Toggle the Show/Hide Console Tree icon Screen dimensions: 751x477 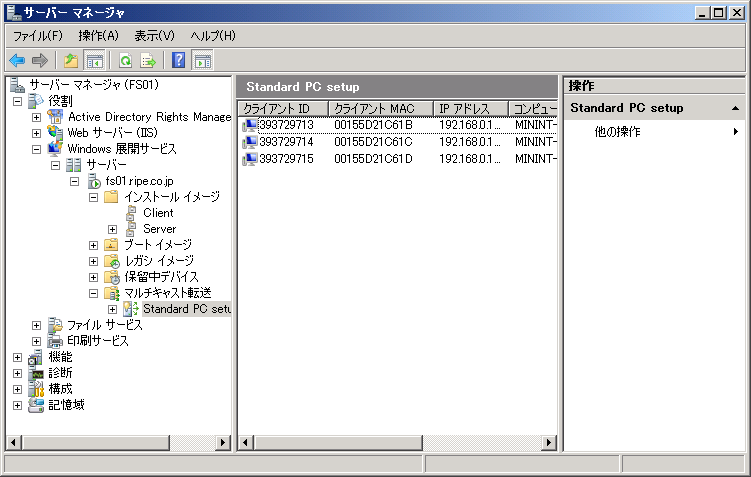(95, 60)
